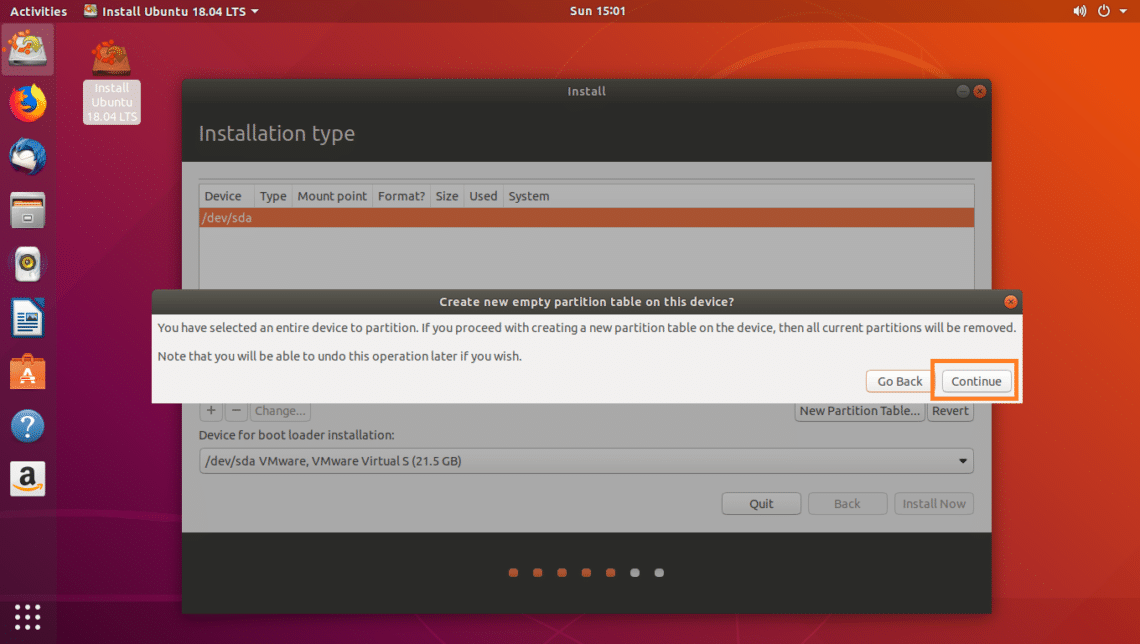Close the partition table confirmation dialog
This screenshot has width=1140, height=644.
[x=1010, y=301]
